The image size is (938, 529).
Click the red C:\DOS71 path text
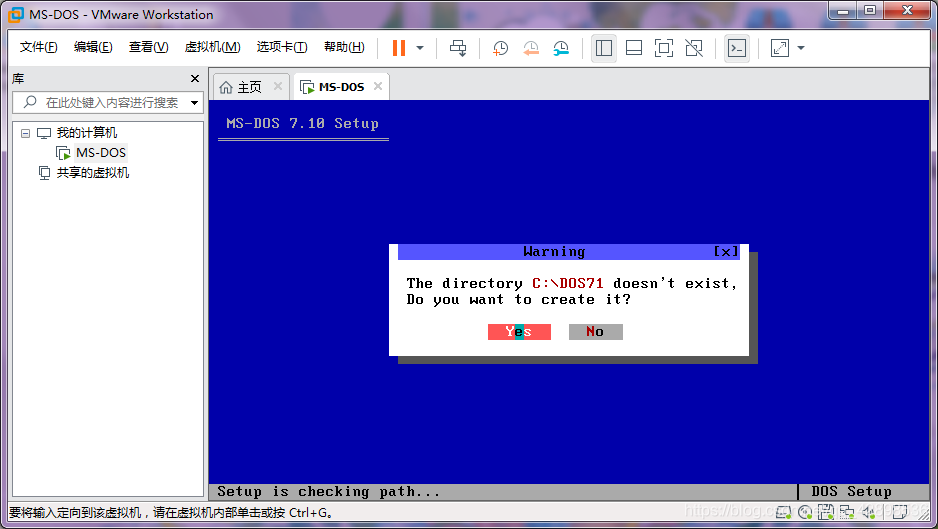pos(568,283)
